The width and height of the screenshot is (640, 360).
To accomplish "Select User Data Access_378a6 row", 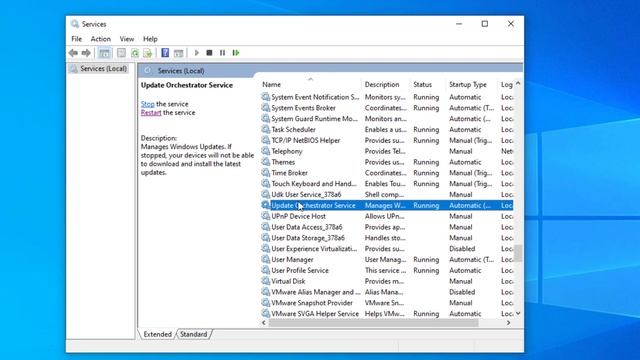I will tap(387, 227).
